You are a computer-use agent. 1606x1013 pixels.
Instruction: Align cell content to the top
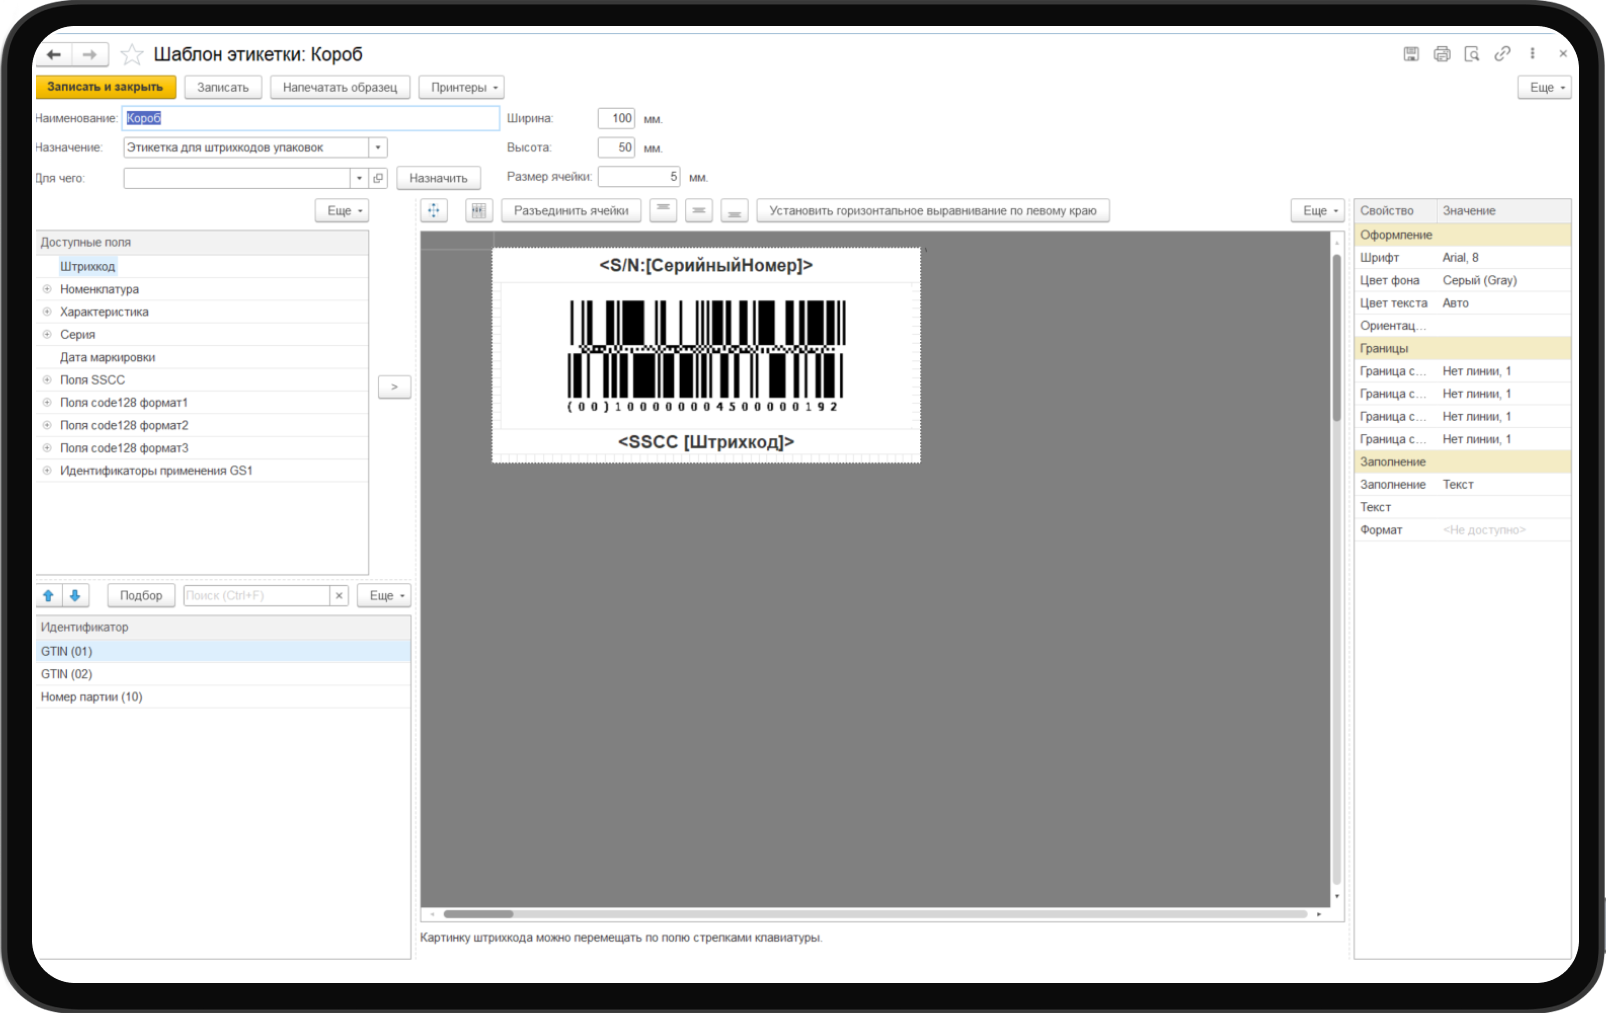(663, 211)
